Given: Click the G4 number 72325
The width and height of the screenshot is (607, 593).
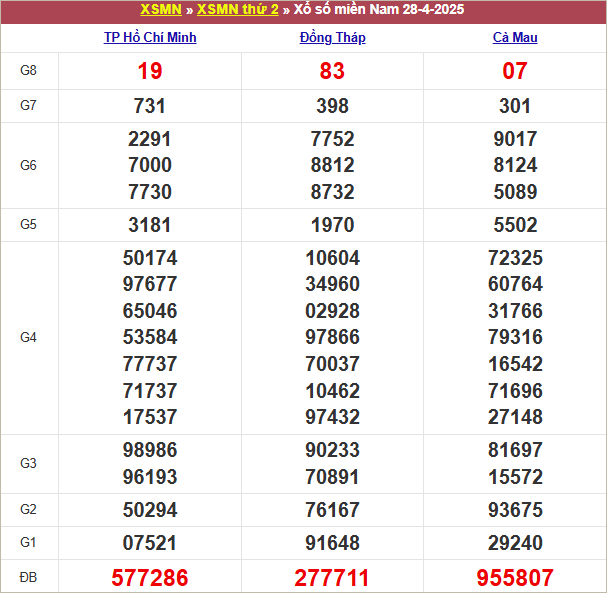Looking at the screenshot, I should 515,258.
